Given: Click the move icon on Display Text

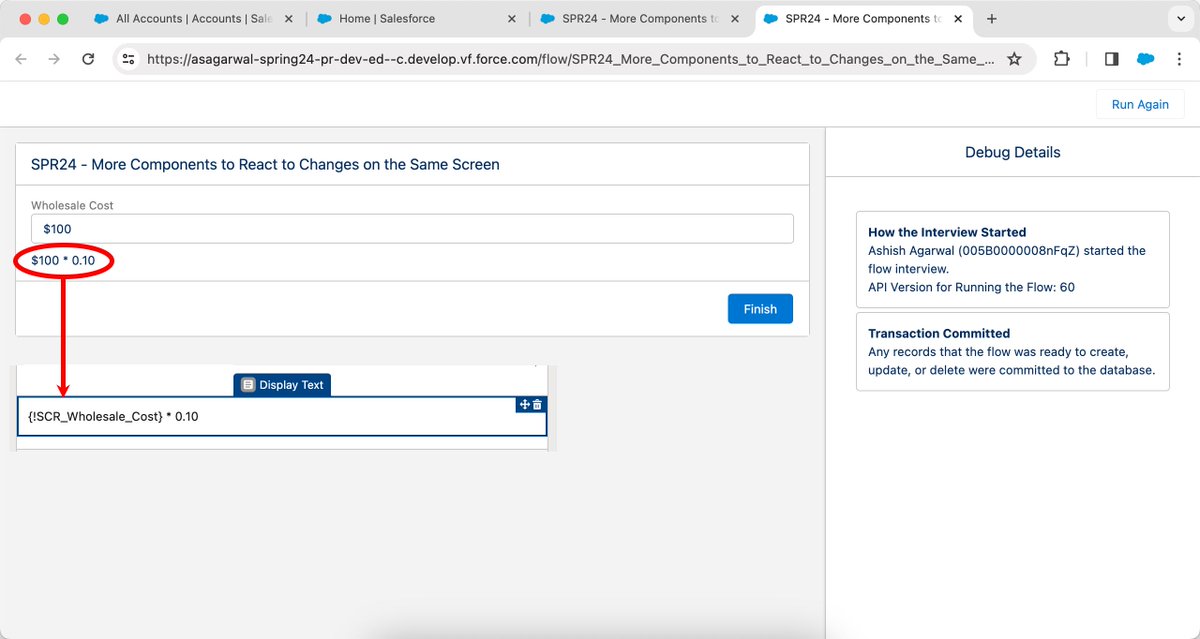Looking at the screenshot, I should point(524,404).
